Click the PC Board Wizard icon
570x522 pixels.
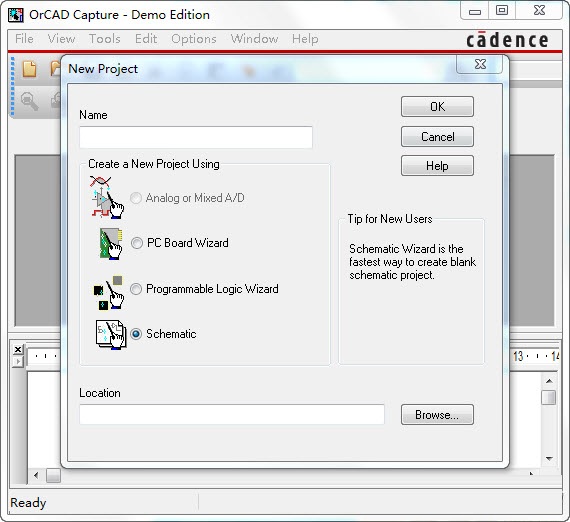[111, 244]
